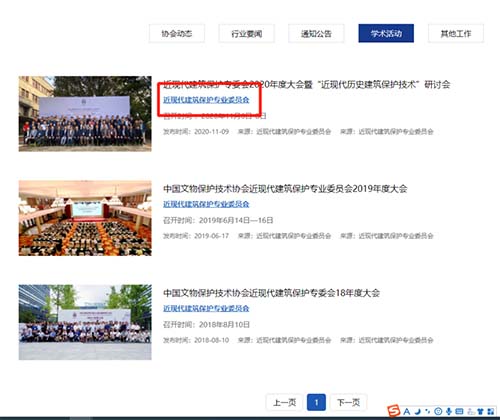Toggle half-width moon icon in Sogou toolbar
The image size is (500, 420).
click(418, 411)
